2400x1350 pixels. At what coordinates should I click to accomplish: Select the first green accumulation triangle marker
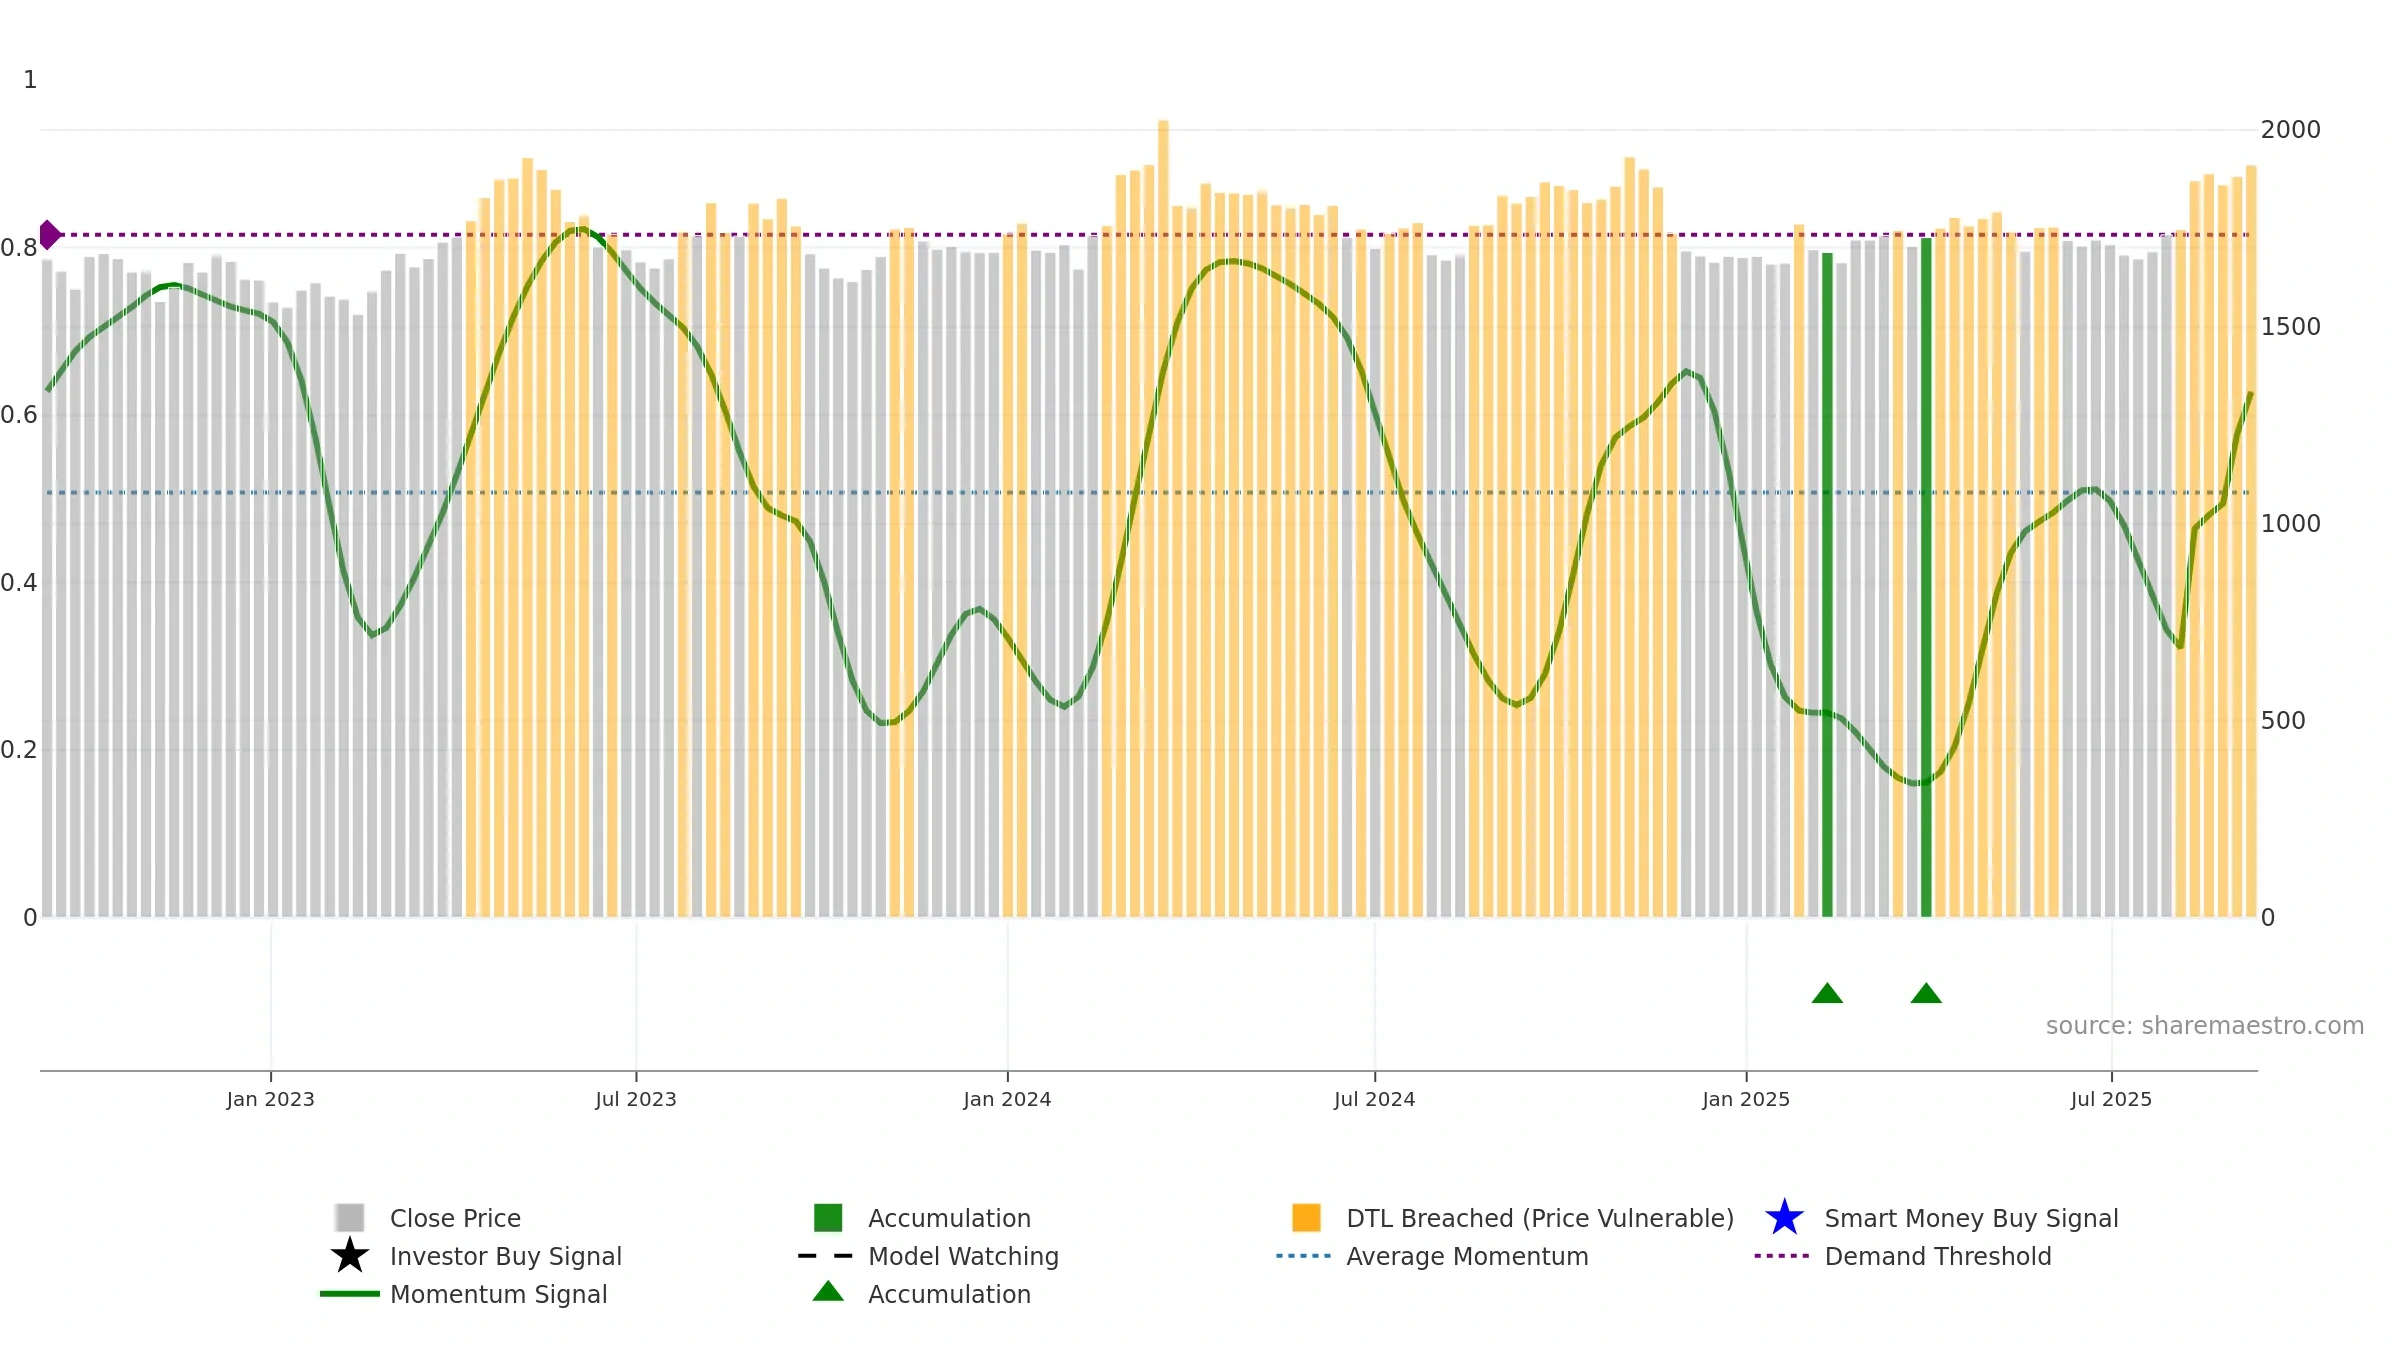tap(1827, 993)
